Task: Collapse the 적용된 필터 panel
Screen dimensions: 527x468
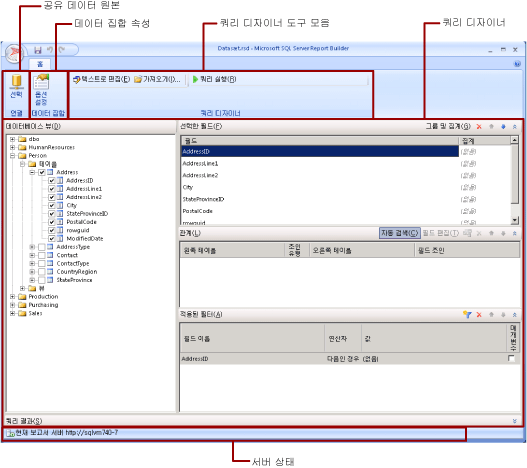Action: coord(515,315)
